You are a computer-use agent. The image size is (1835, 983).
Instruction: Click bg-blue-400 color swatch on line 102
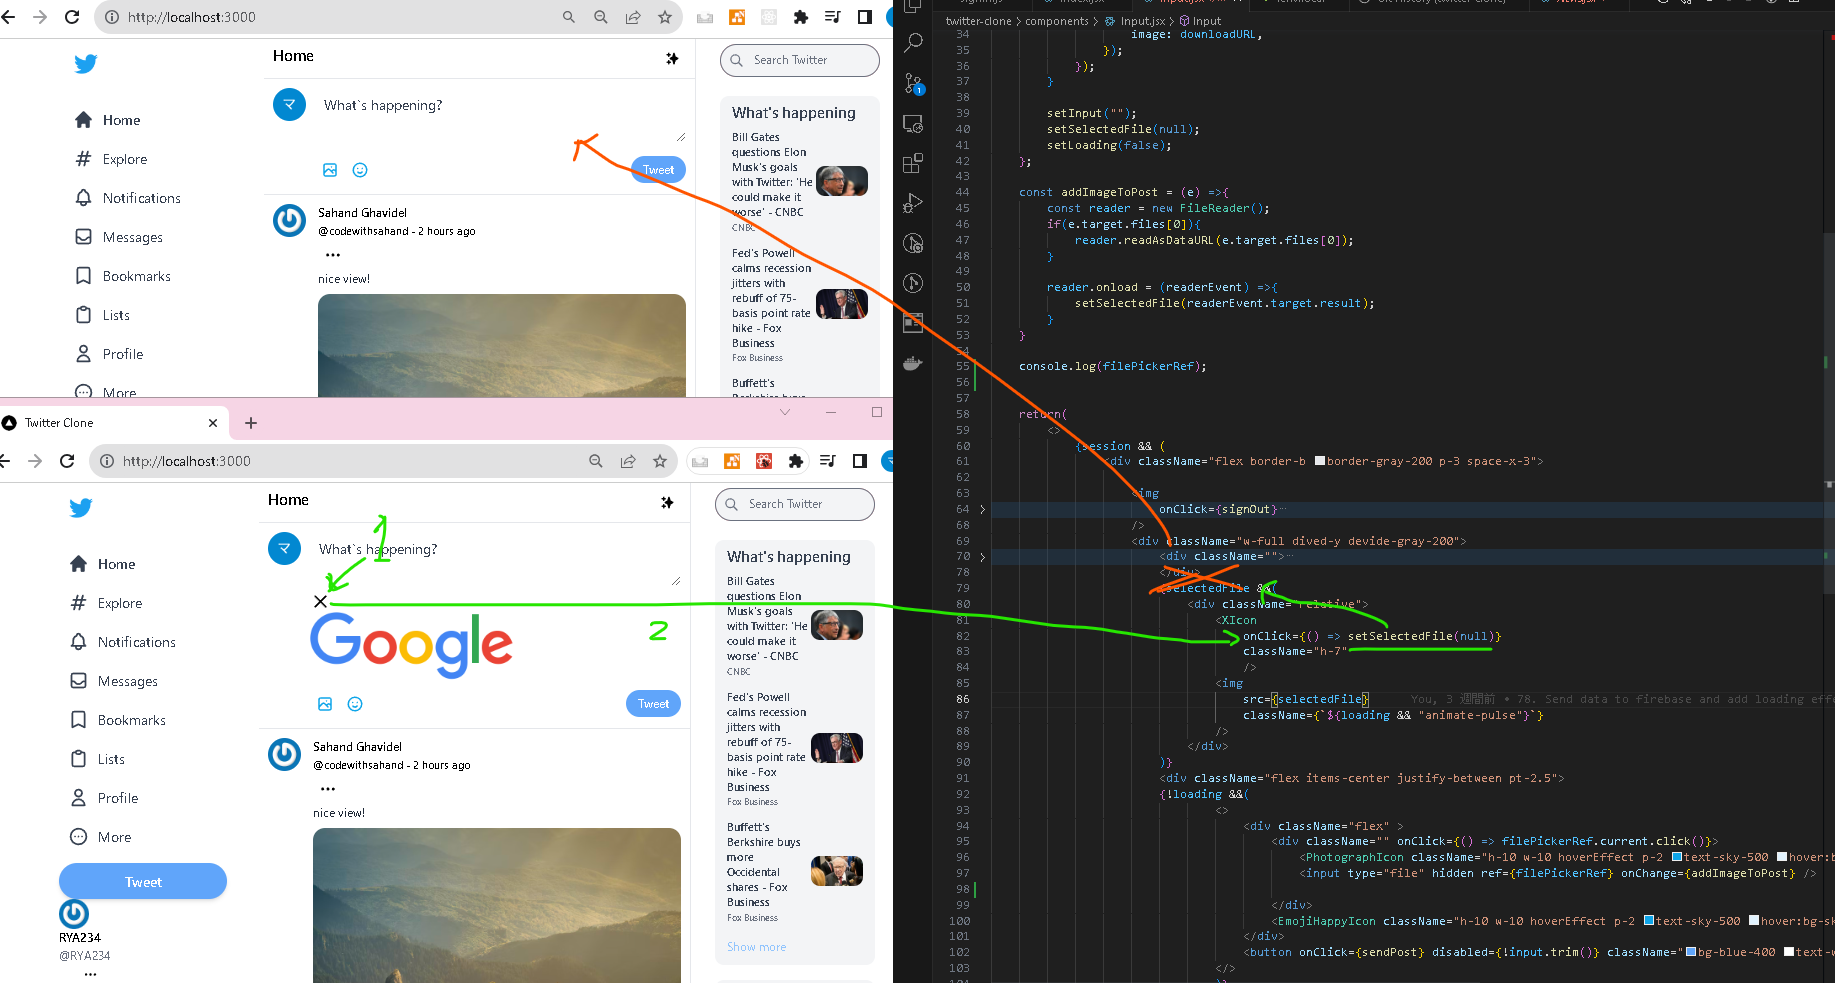tap(1691, 952)
